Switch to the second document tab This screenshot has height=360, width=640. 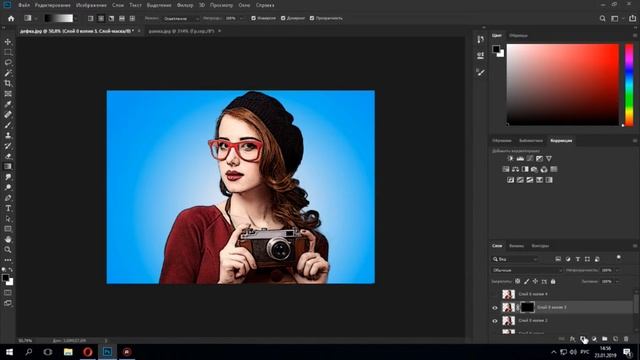181,31
